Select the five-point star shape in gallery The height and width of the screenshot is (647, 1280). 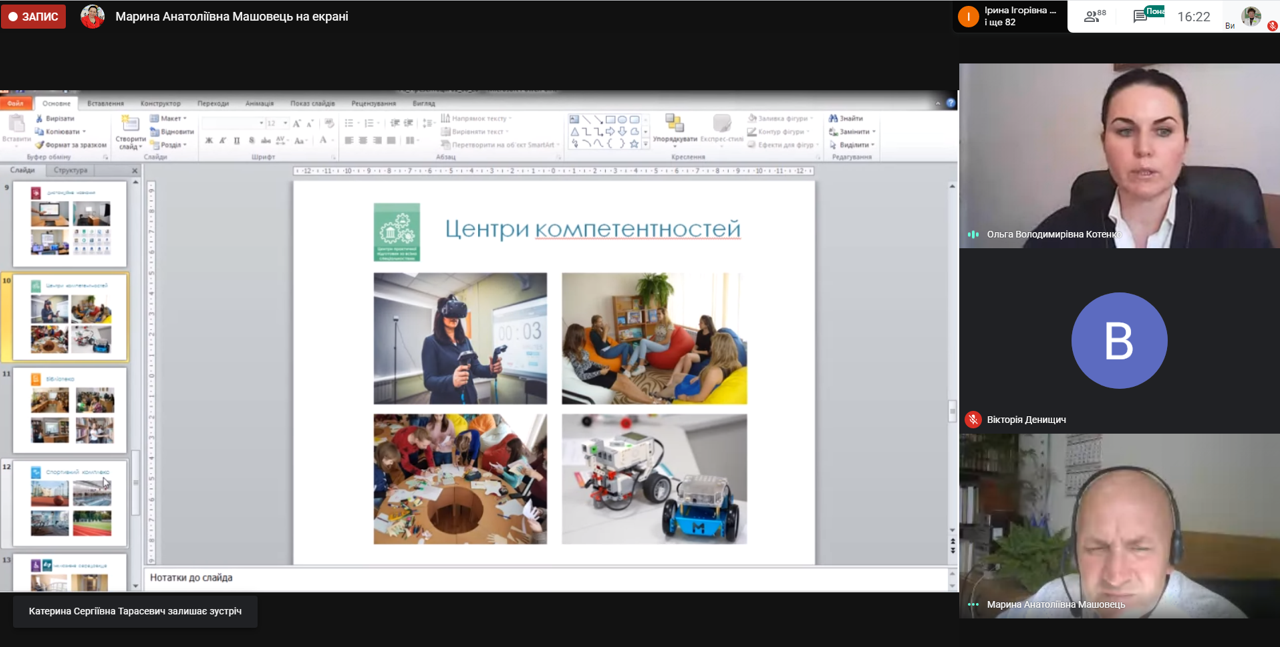point(634,144)
